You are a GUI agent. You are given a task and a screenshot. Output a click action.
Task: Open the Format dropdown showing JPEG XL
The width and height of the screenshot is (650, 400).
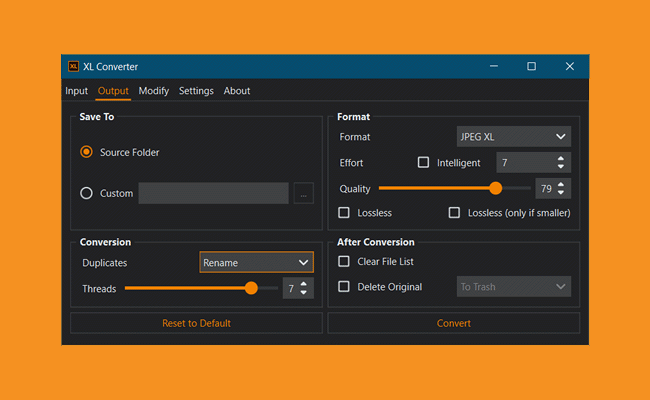[x=514, y=137]
